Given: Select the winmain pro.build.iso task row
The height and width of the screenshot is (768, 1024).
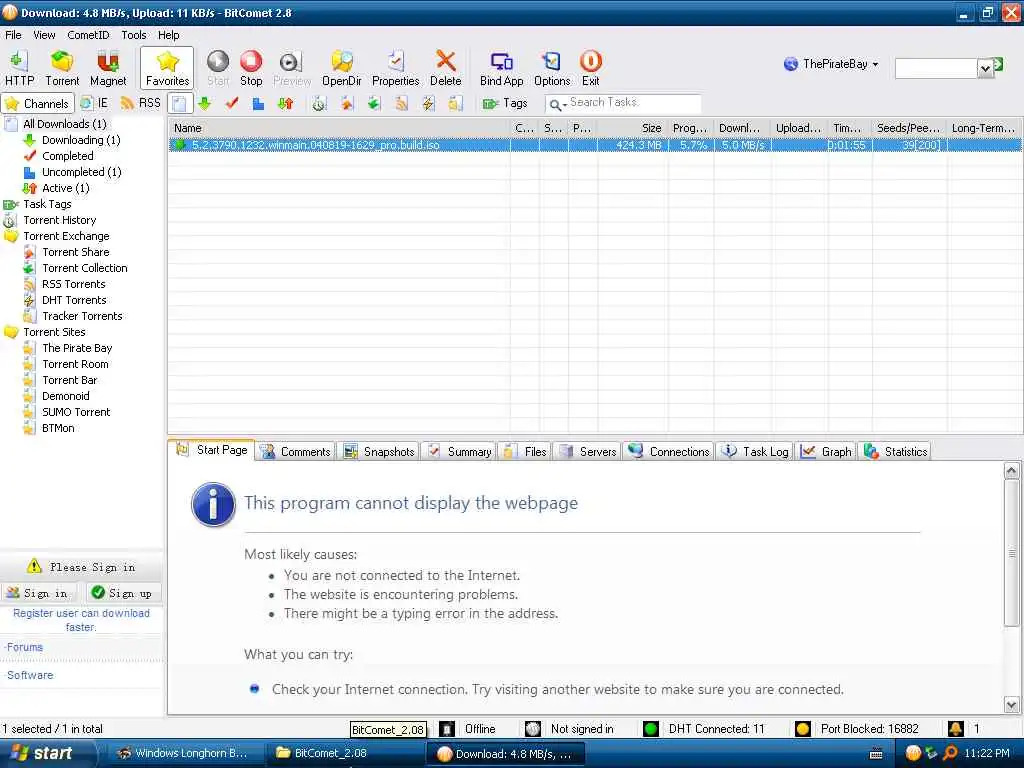Looking at the screenshot, I should pyautogui.click(x=594, y=145).
